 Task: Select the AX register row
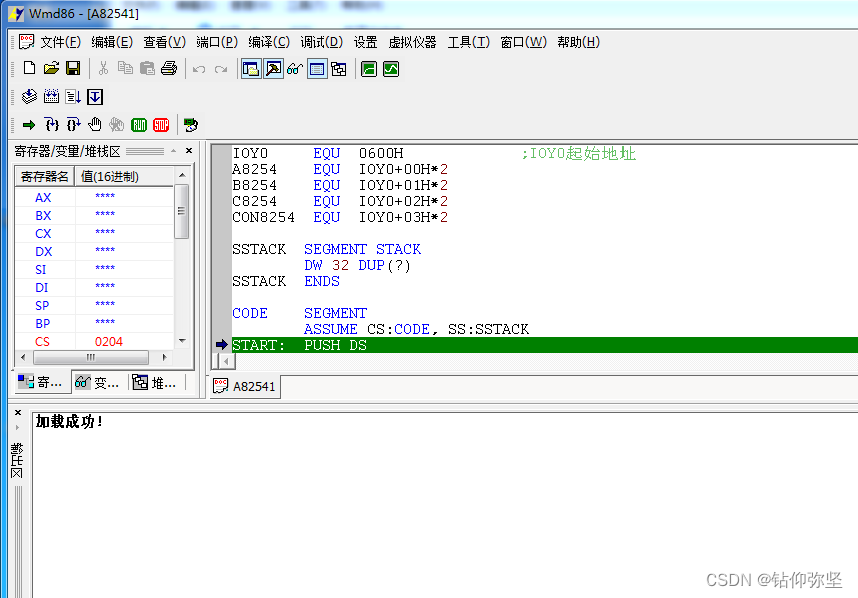(94, 197)
